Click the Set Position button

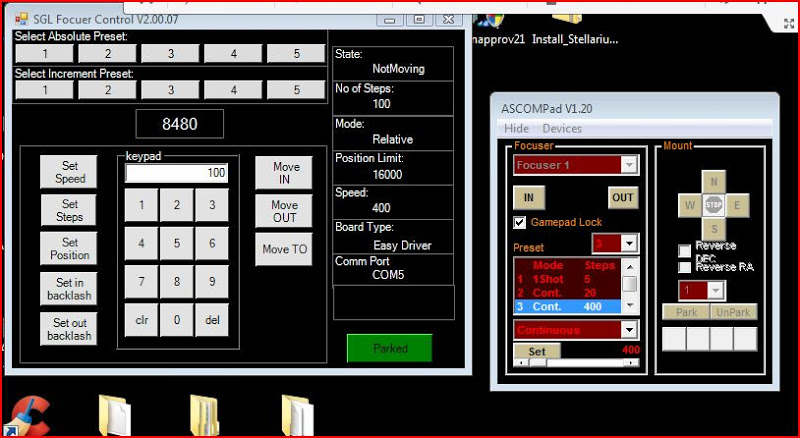69,249
